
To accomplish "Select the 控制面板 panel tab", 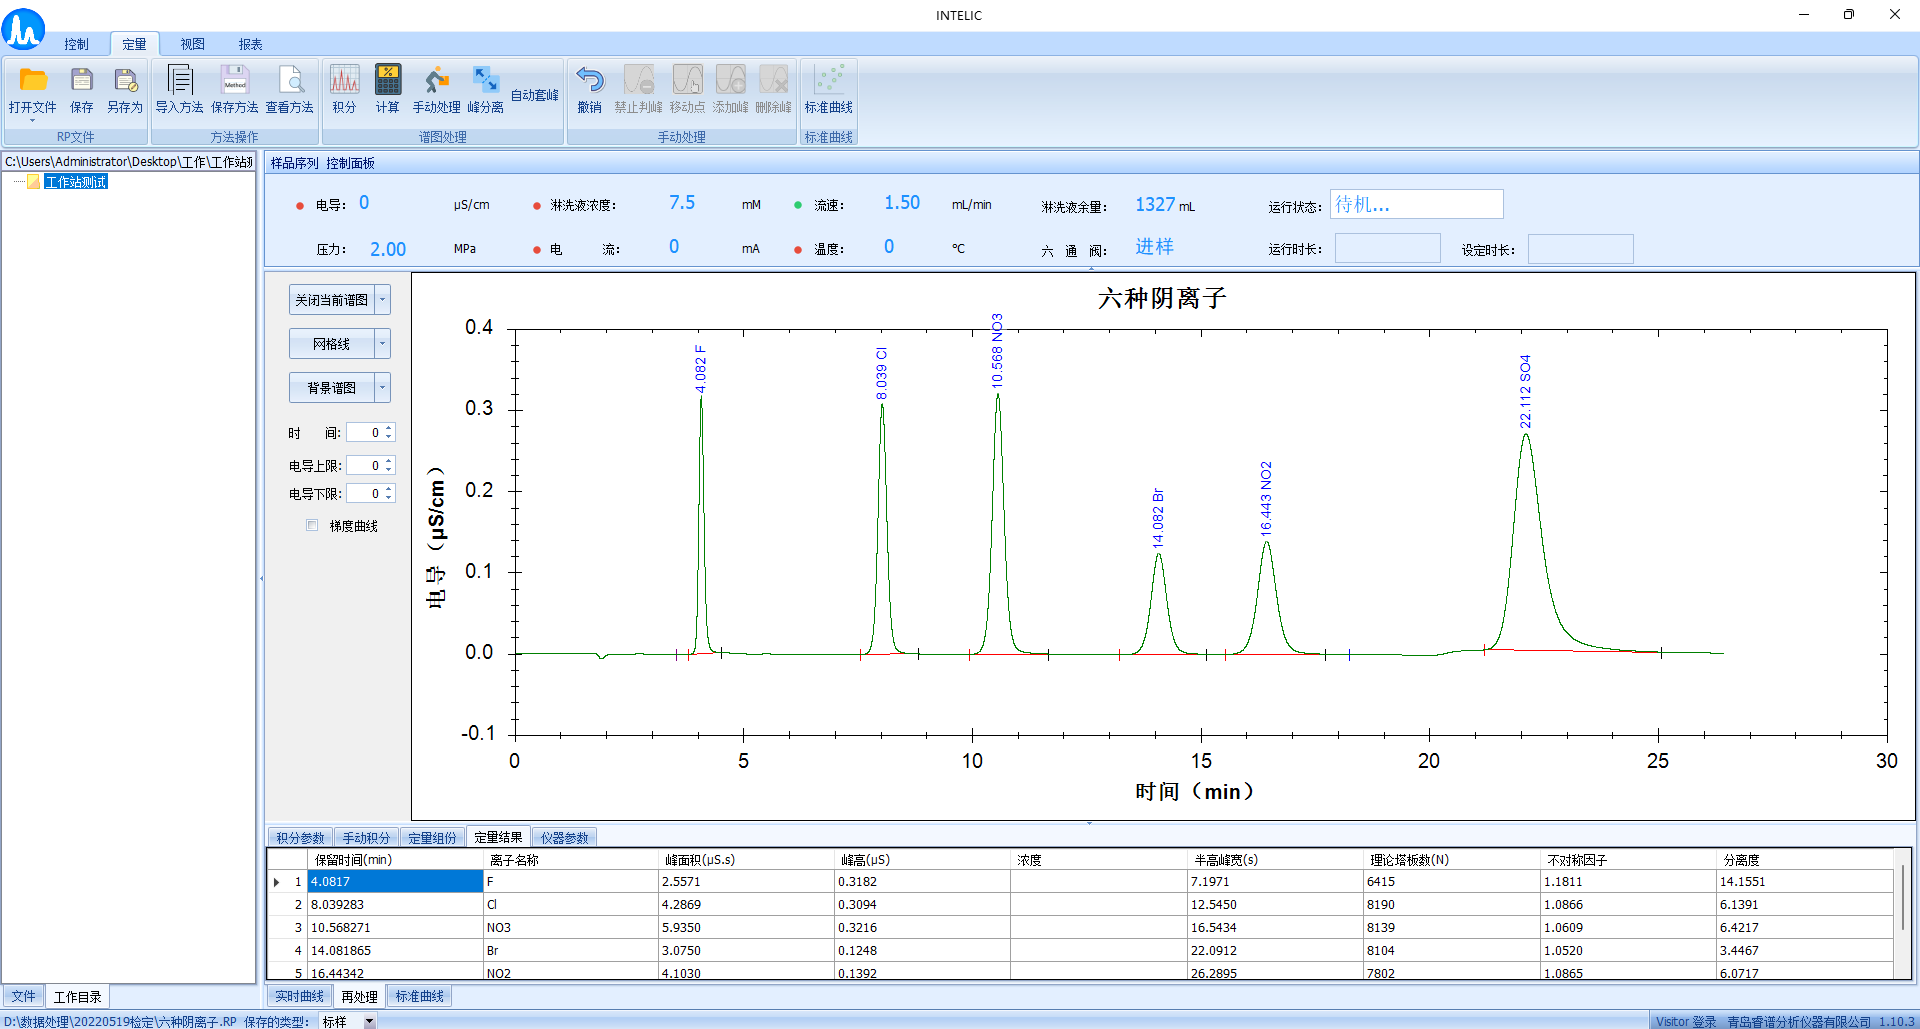I will coord(350,163).
